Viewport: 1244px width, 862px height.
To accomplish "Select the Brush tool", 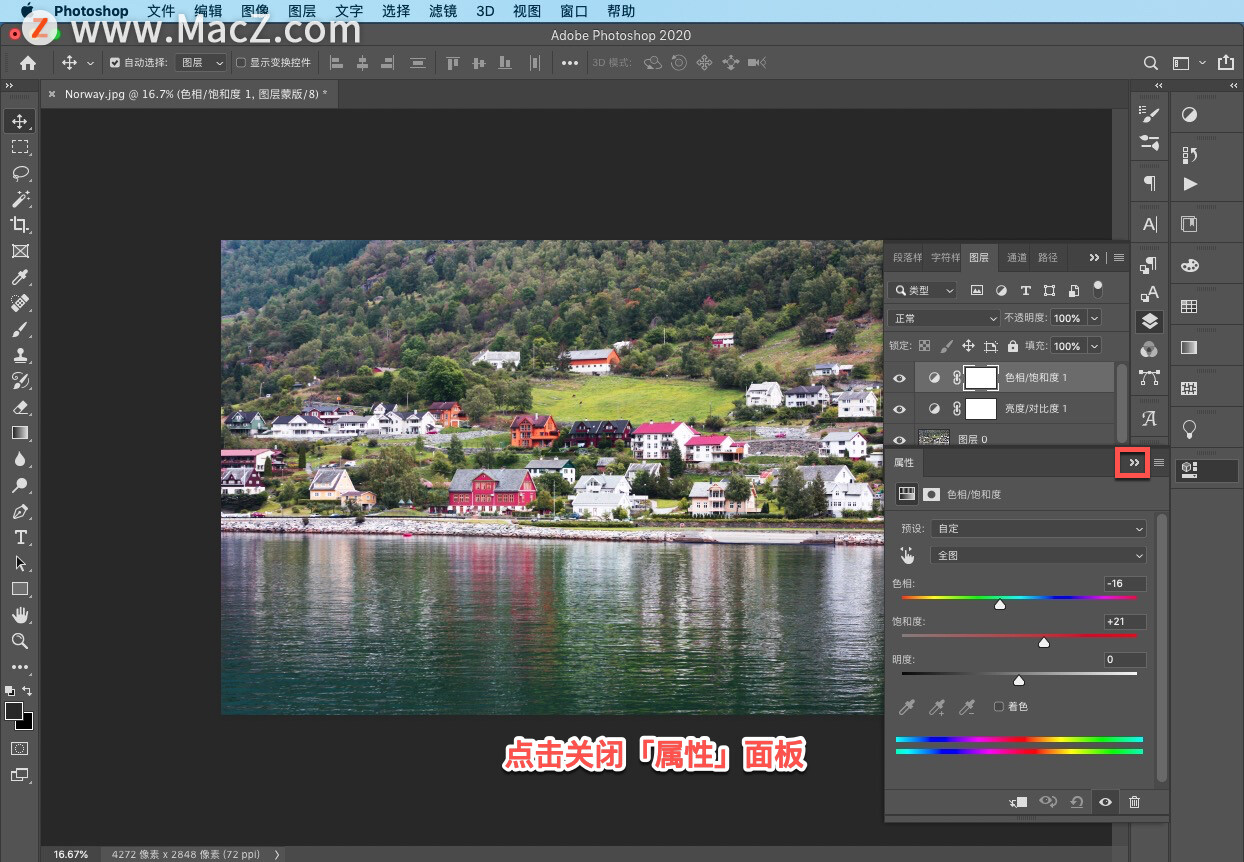I will pos(20,329).
